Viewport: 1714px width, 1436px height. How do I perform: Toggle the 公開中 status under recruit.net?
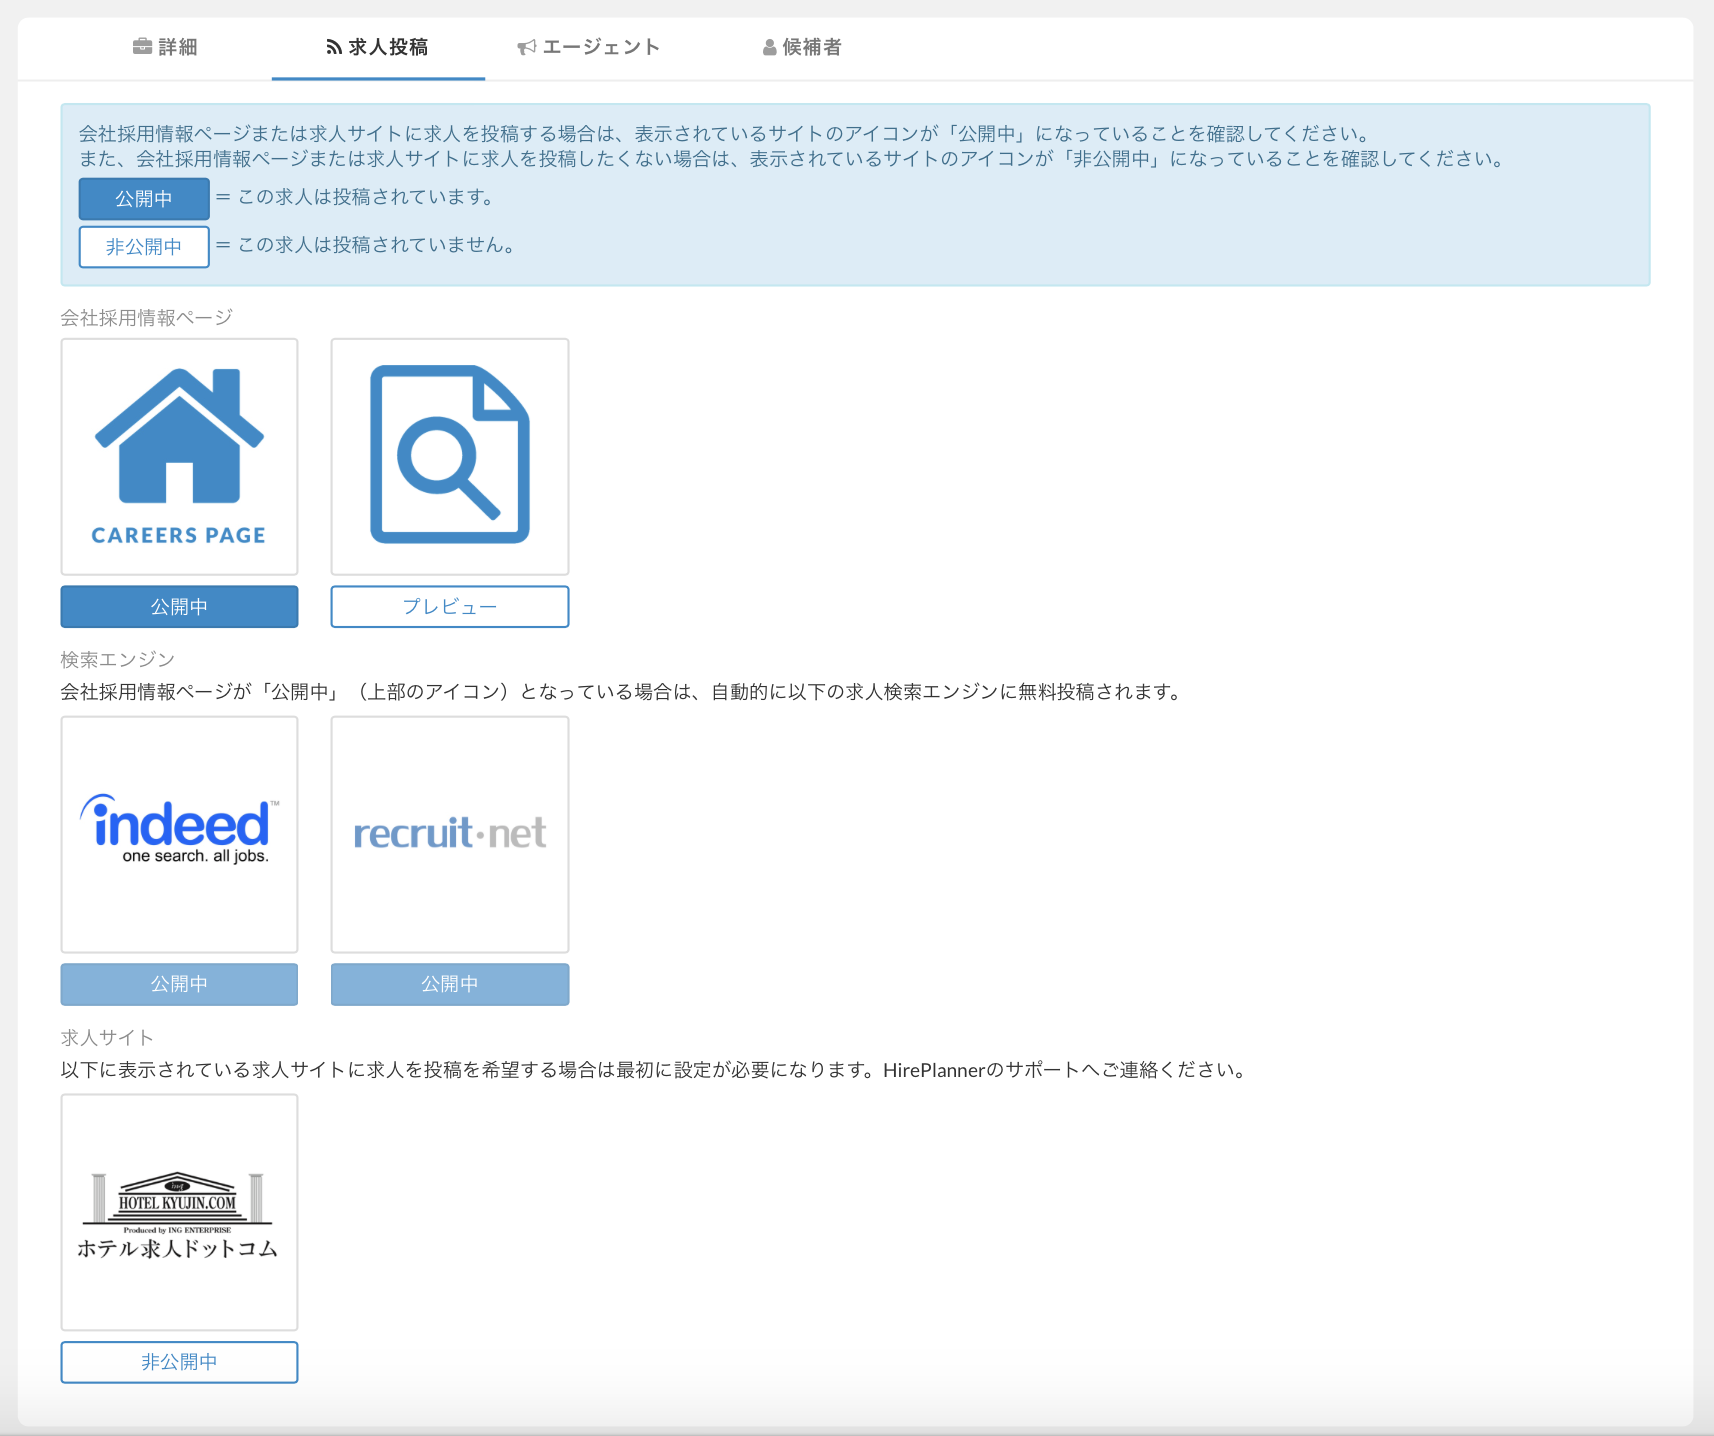pos(450,984)
